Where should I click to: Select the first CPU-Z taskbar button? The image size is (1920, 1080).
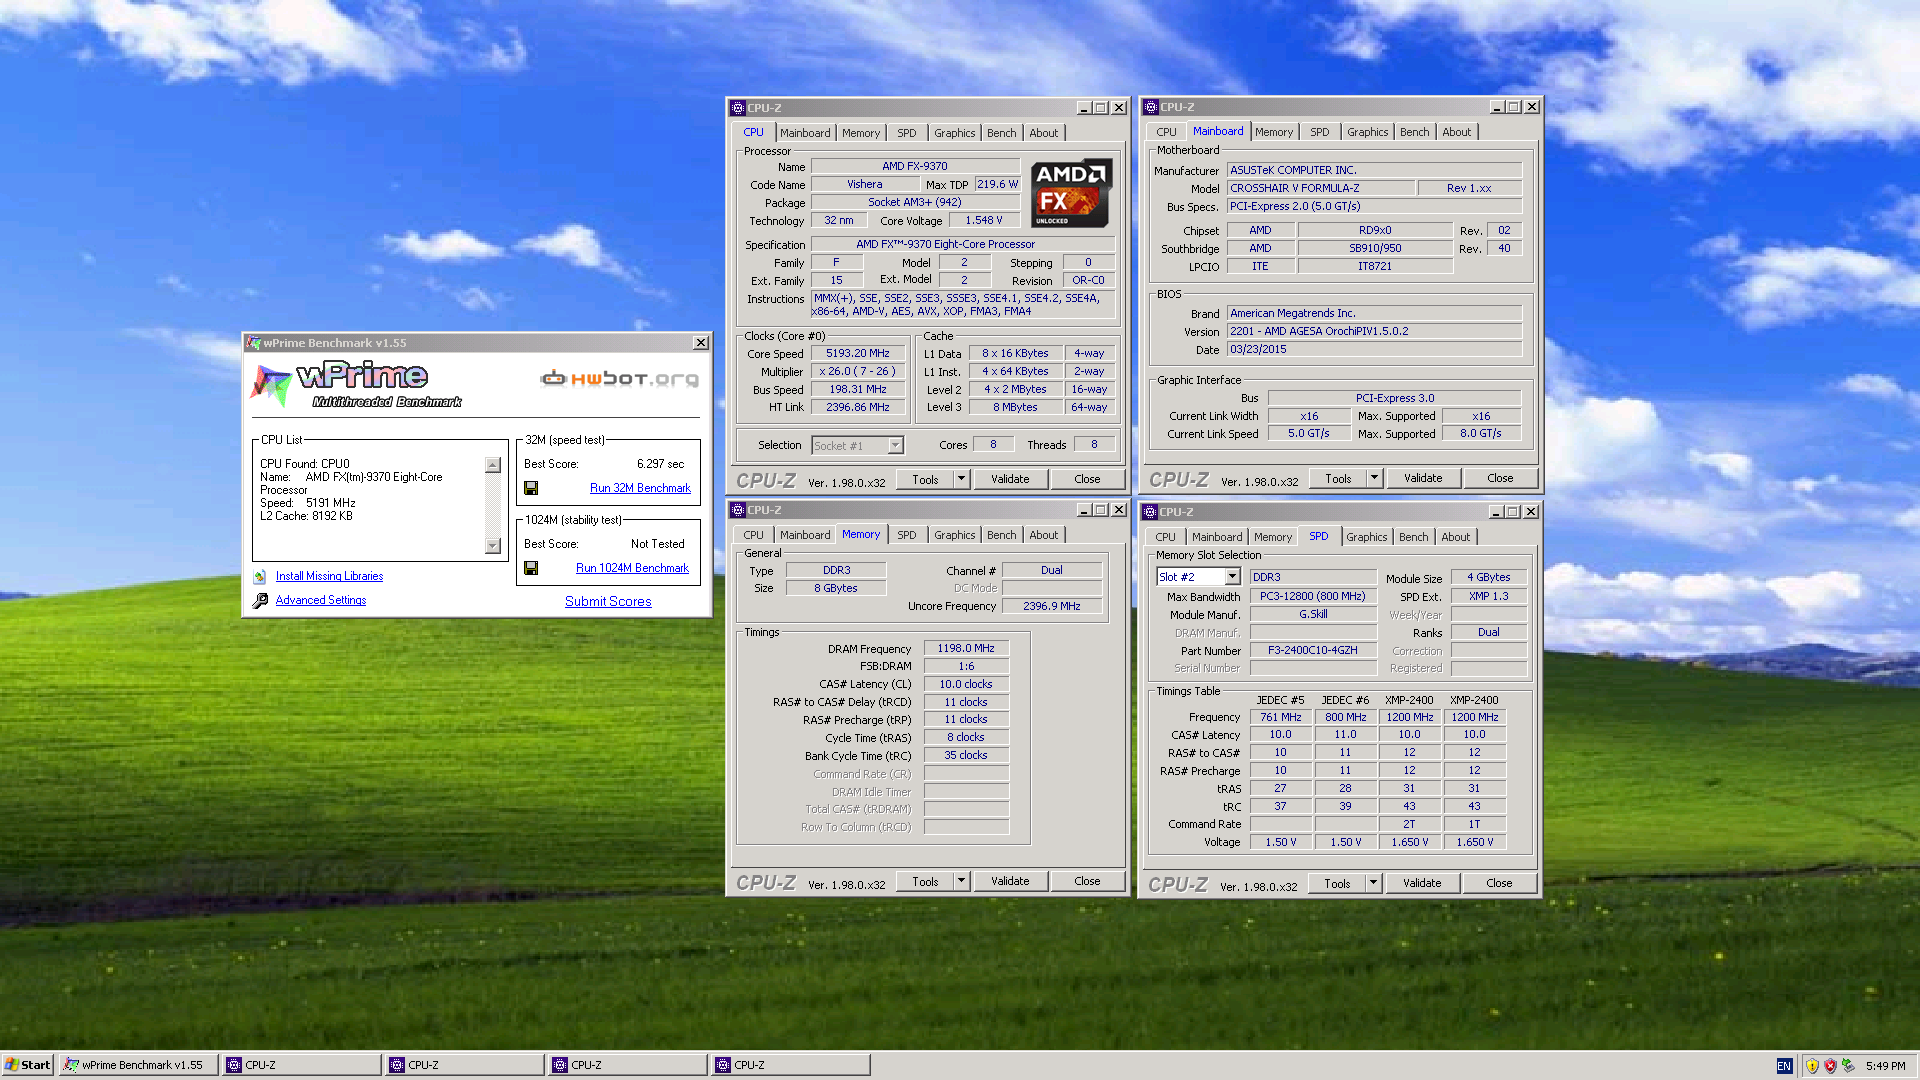point(302,1065)
